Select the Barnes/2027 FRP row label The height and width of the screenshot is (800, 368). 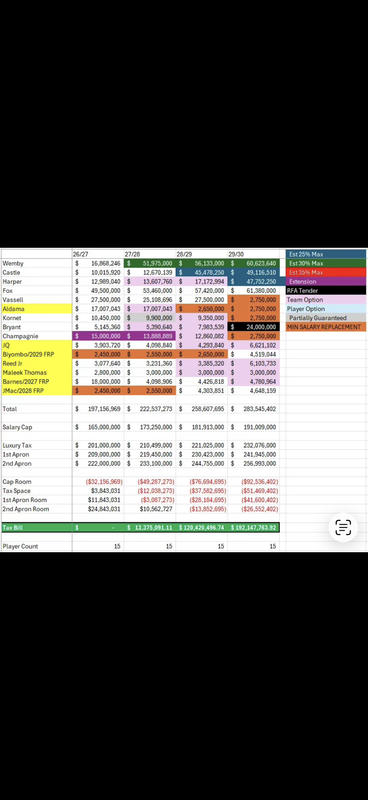(36, 382)
